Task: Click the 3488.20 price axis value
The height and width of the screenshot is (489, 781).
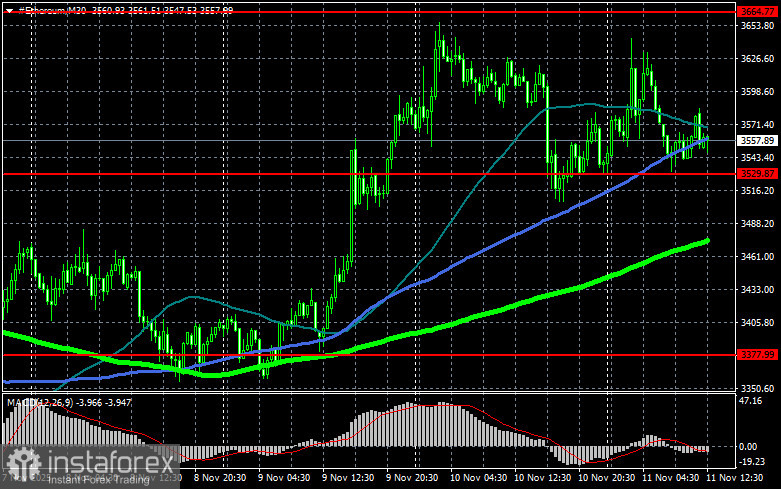Action: click(x=757, y=224)
